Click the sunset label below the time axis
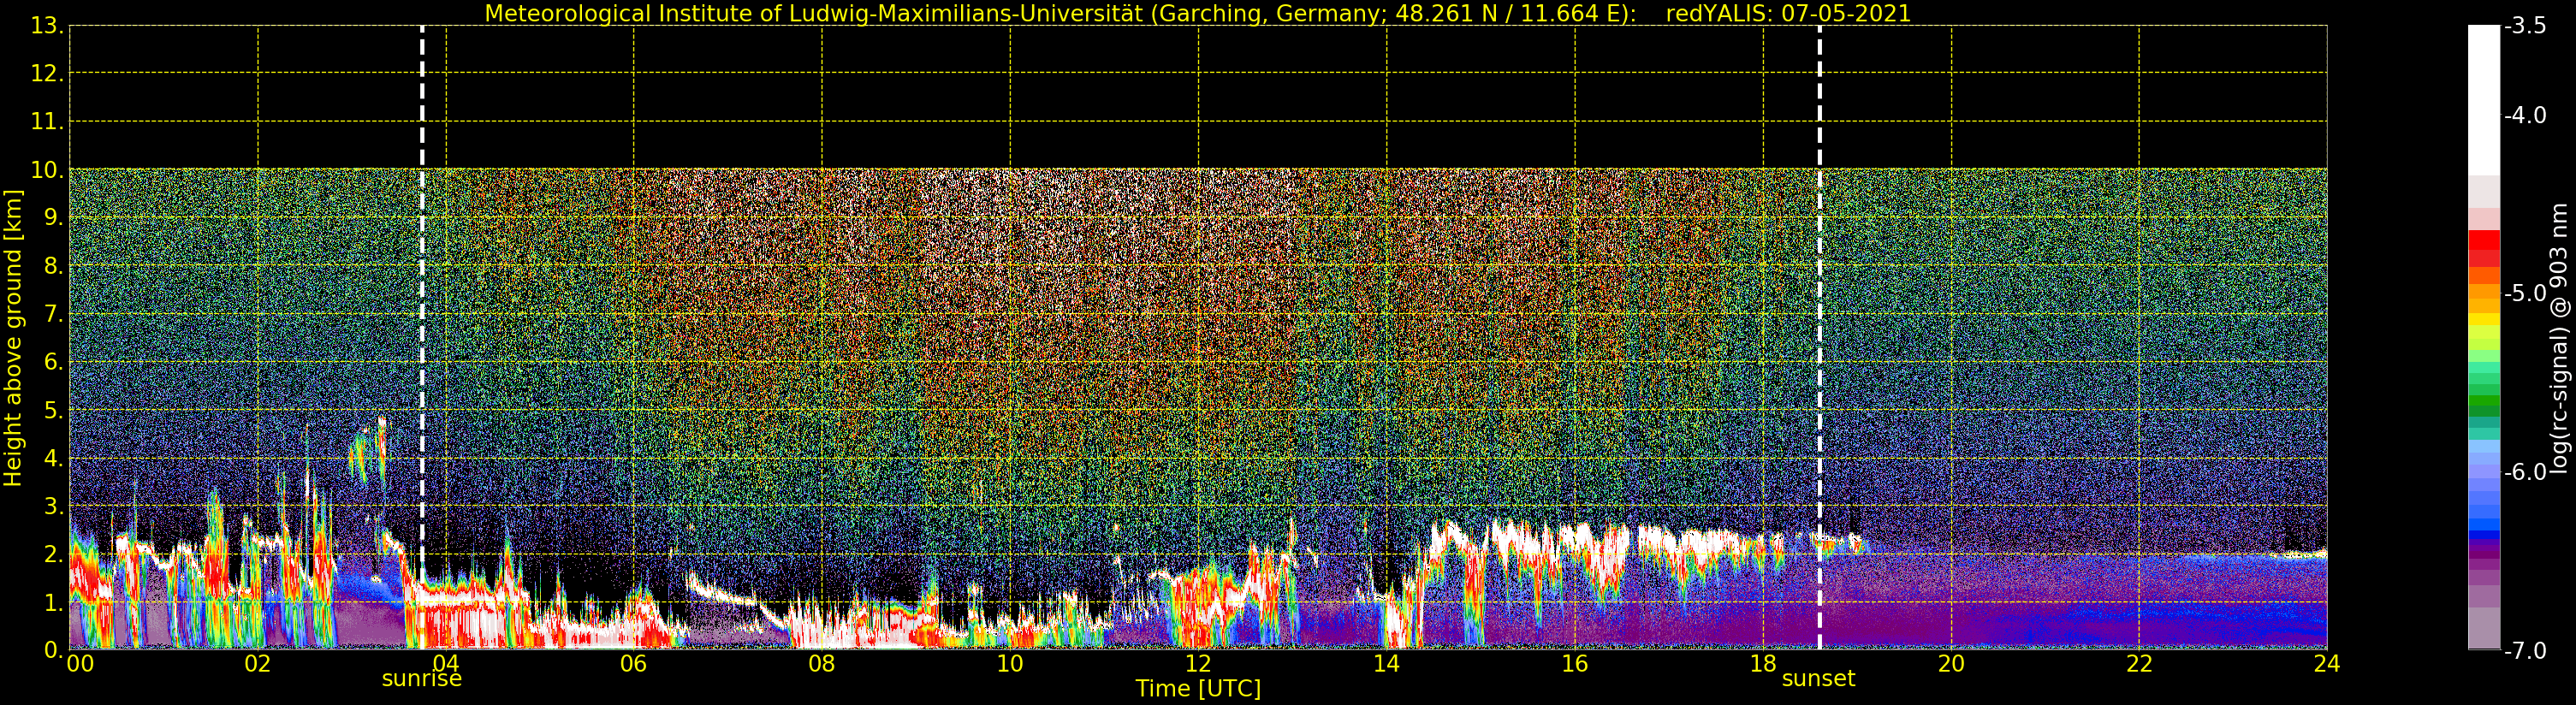The height and width of the screenshot is (705, 2576). click(1817, 679)
